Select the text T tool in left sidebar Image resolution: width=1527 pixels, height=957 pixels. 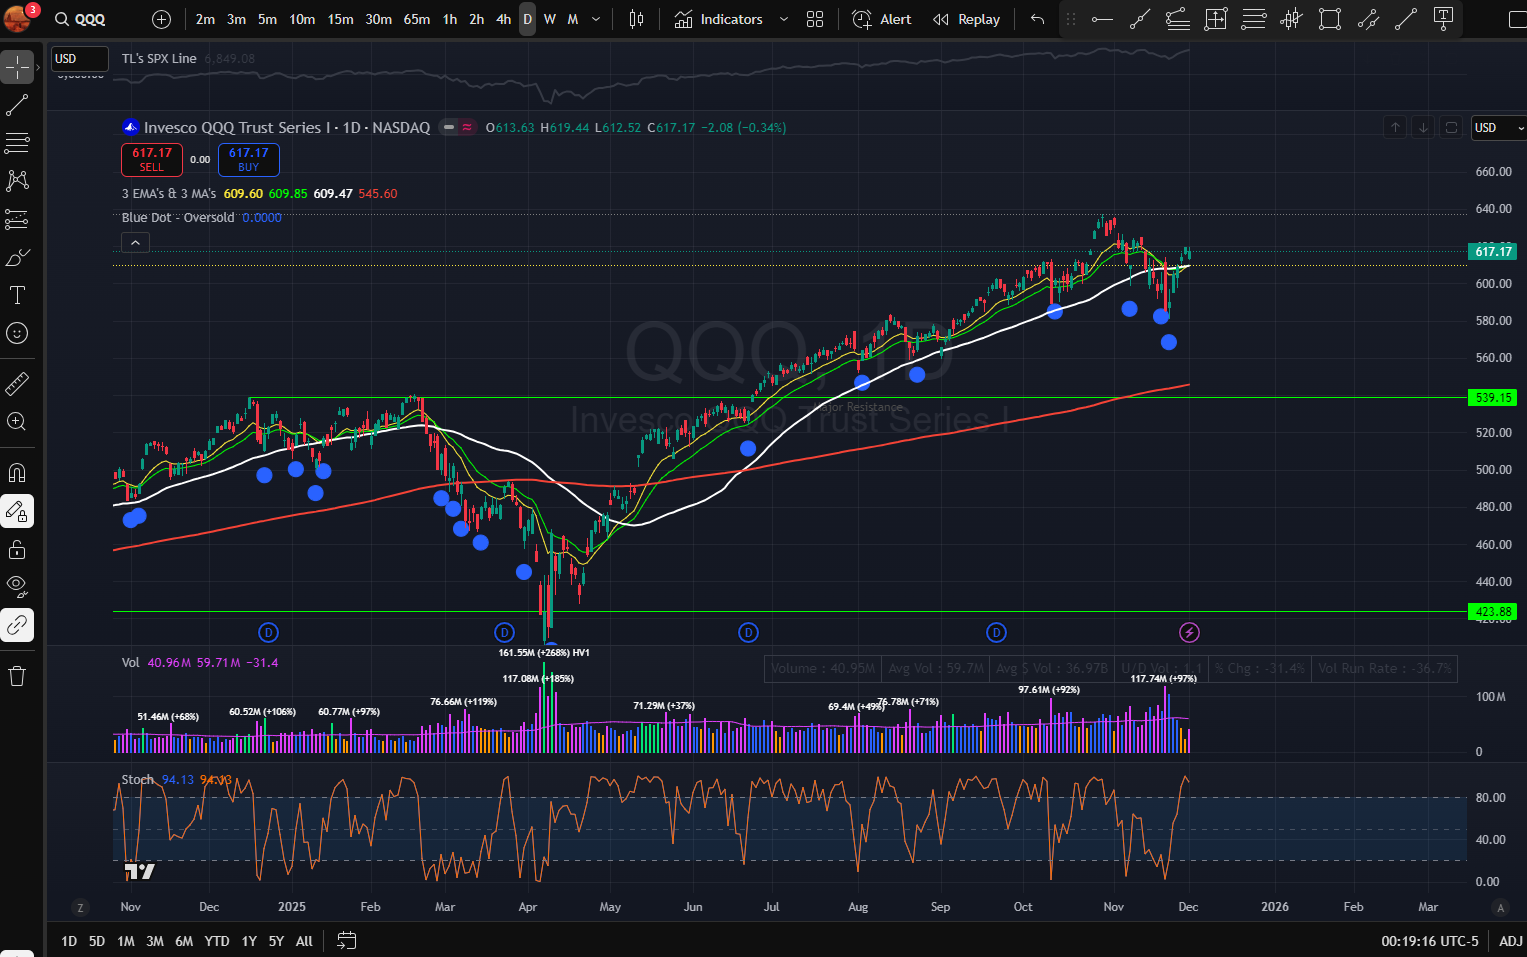point(17,295)
